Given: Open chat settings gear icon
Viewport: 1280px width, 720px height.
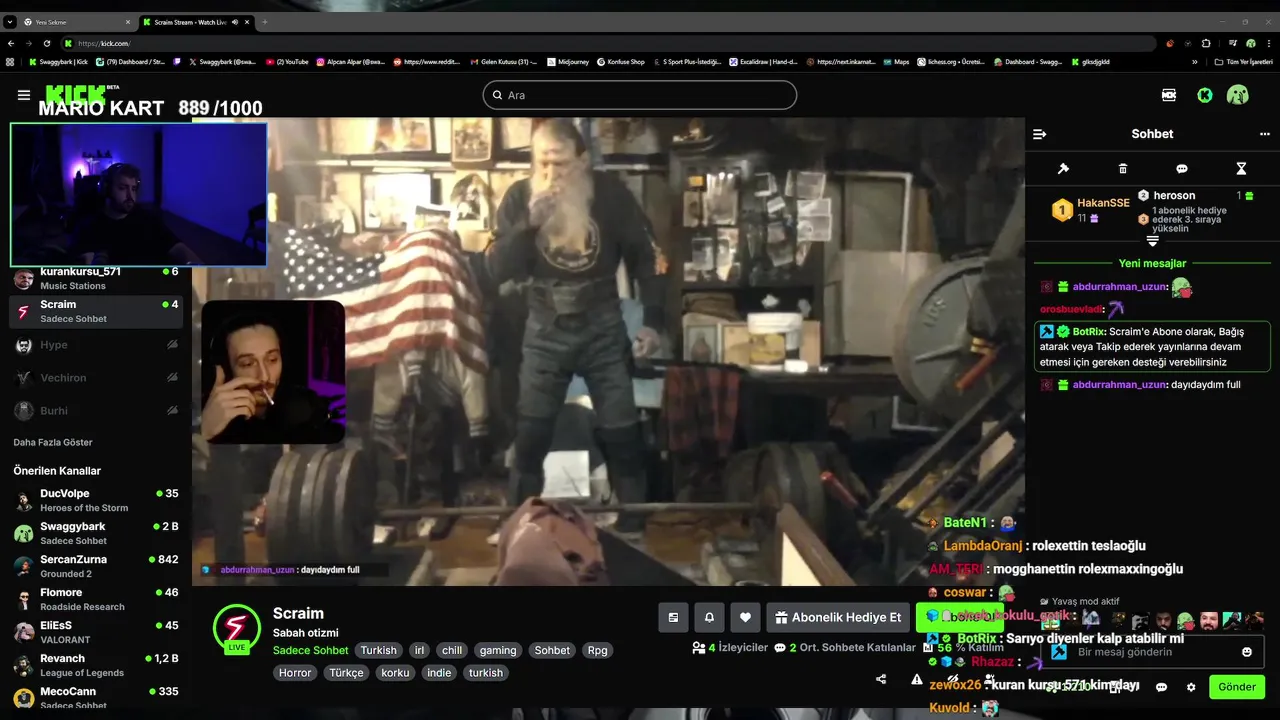Looking at the screenshot, I should click(x=1191, y=687).
